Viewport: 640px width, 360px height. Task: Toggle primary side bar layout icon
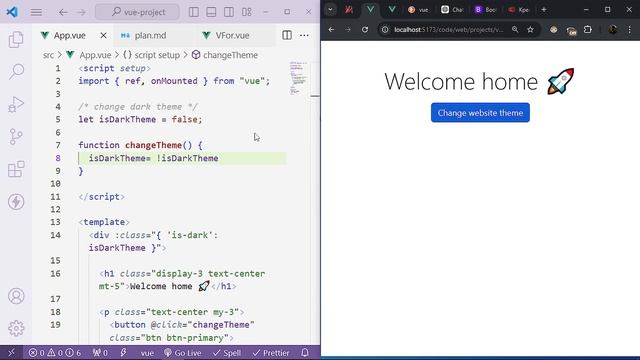pyautogui.click(x=194, y=12)
